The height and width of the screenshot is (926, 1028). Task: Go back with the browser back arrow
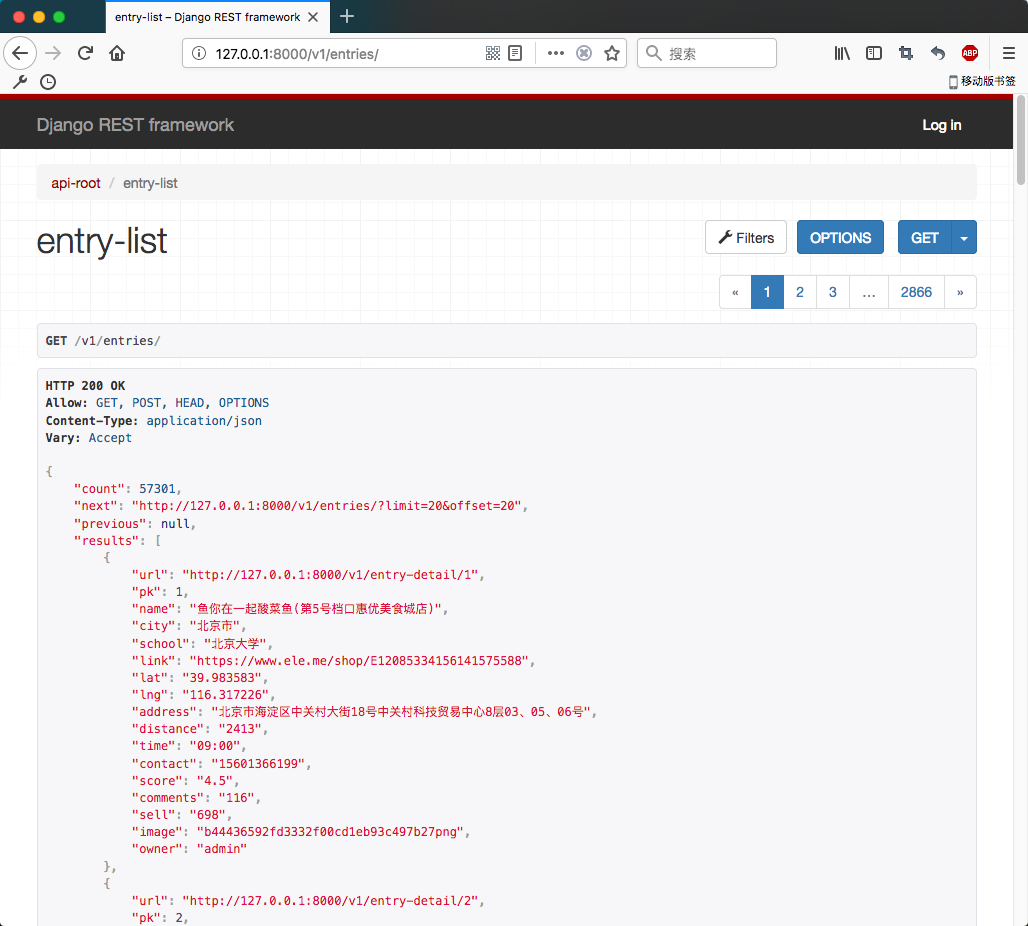click(x=20, y=53)
